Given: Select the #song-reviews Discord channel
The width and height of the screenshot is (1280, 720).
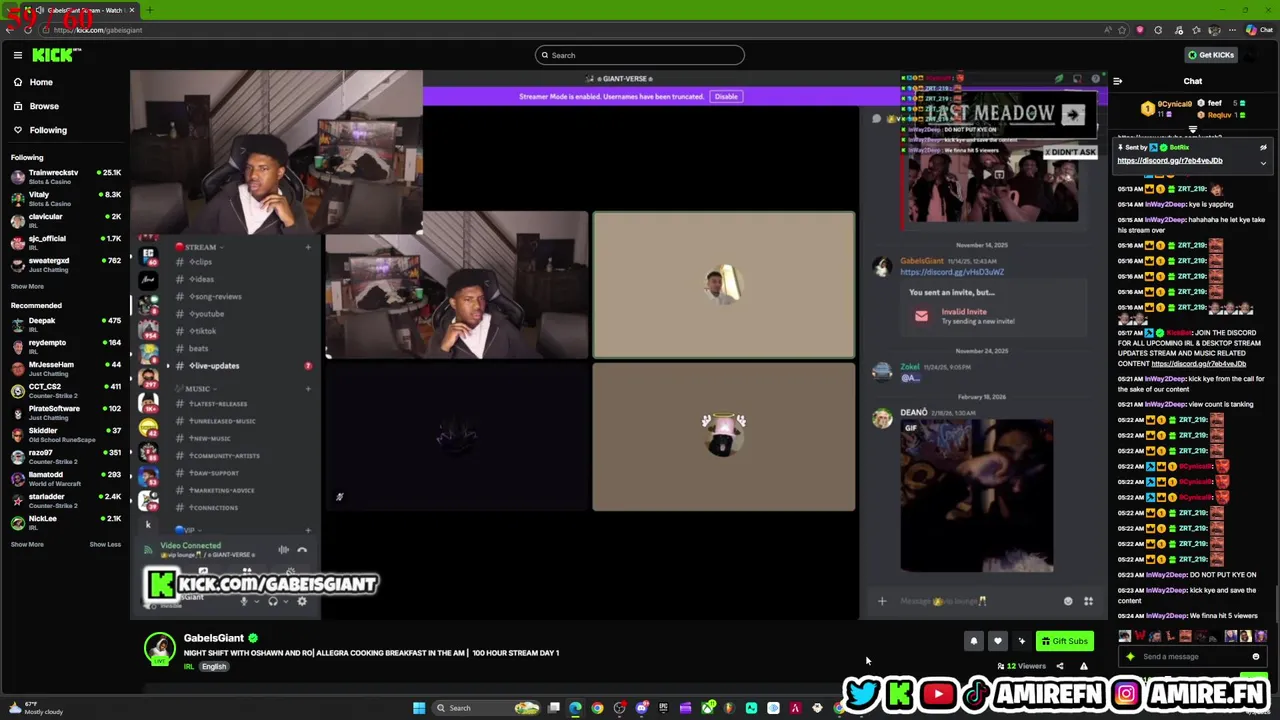Looking at the screenshot, I should [215, 297].
